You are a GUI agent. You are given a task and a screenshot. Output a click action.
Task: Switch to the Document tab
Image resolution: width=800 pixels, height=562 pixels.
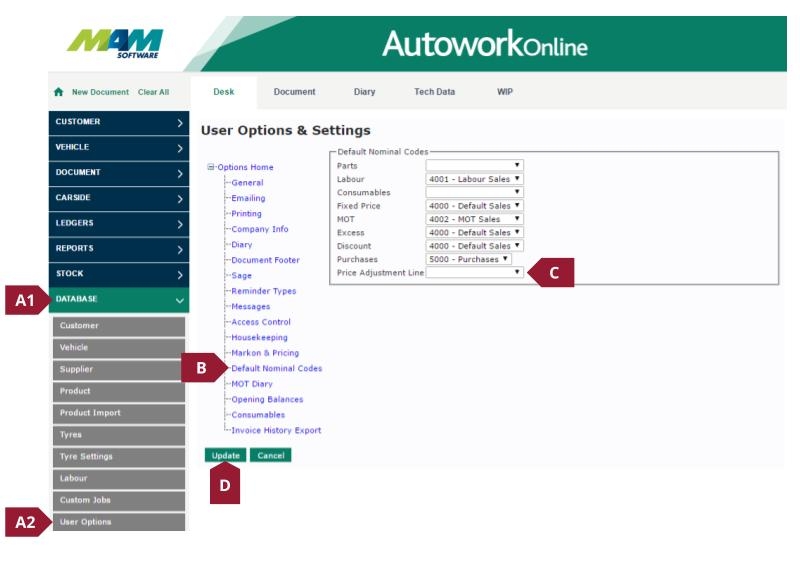pyautogui.click(x=294, y=92)
